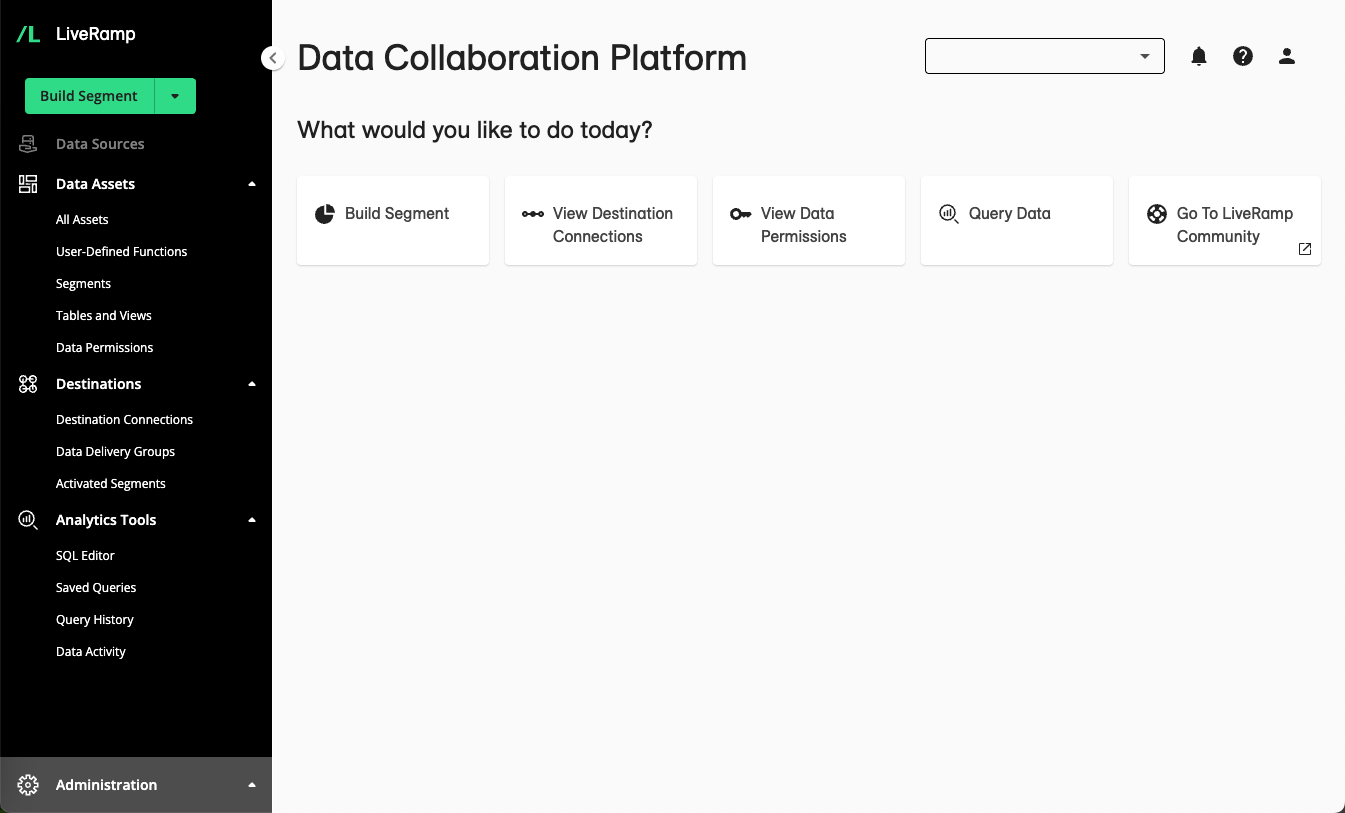Click the notifications bell icon
This screenshot has width=1345, height=813.
pos(1199,57)
